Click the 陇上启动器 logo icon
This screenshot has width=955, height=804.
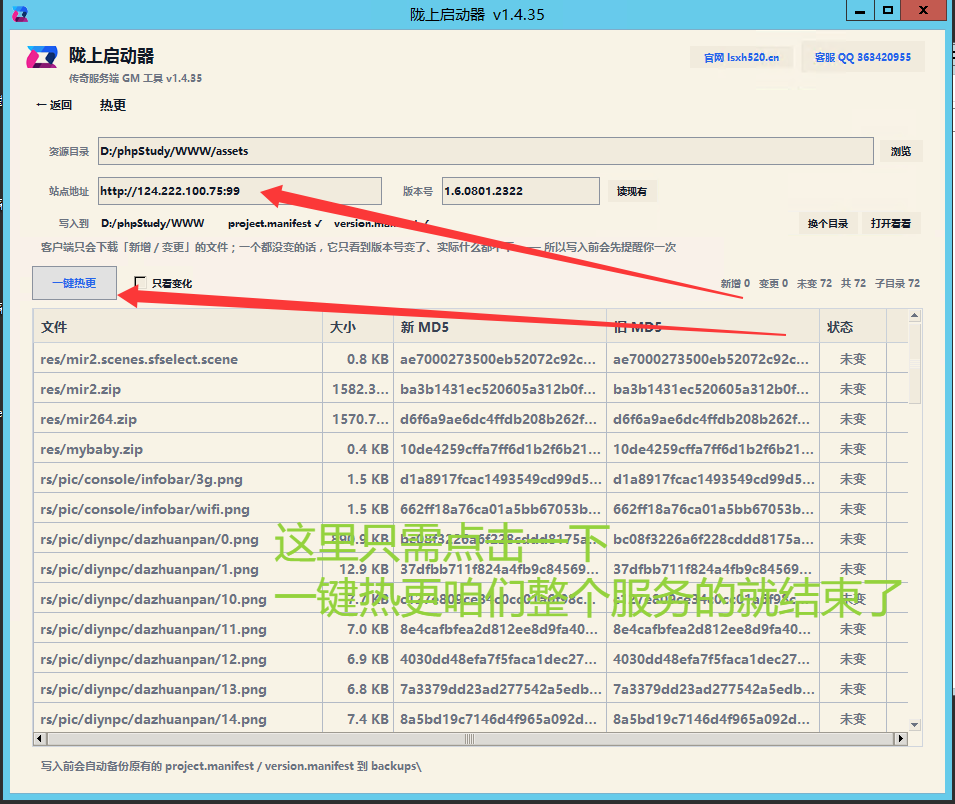(x=41, y=57)
